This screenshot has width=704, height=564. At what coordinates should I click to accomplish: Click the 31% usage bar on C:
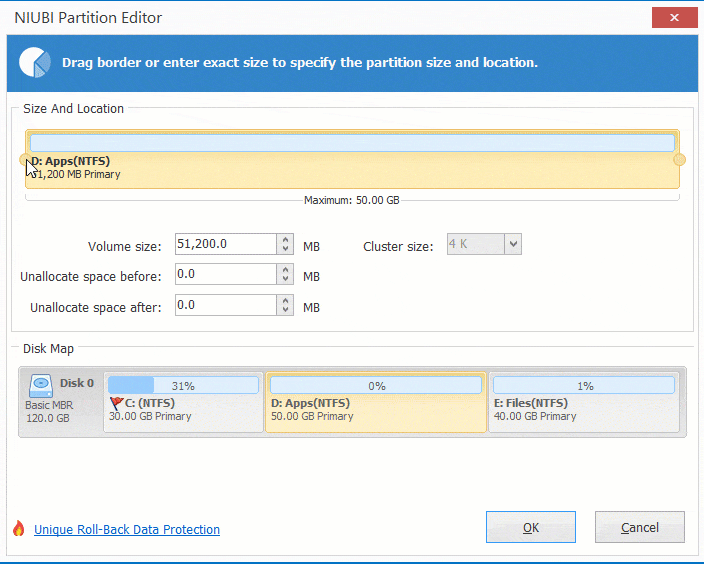(183, 385)
